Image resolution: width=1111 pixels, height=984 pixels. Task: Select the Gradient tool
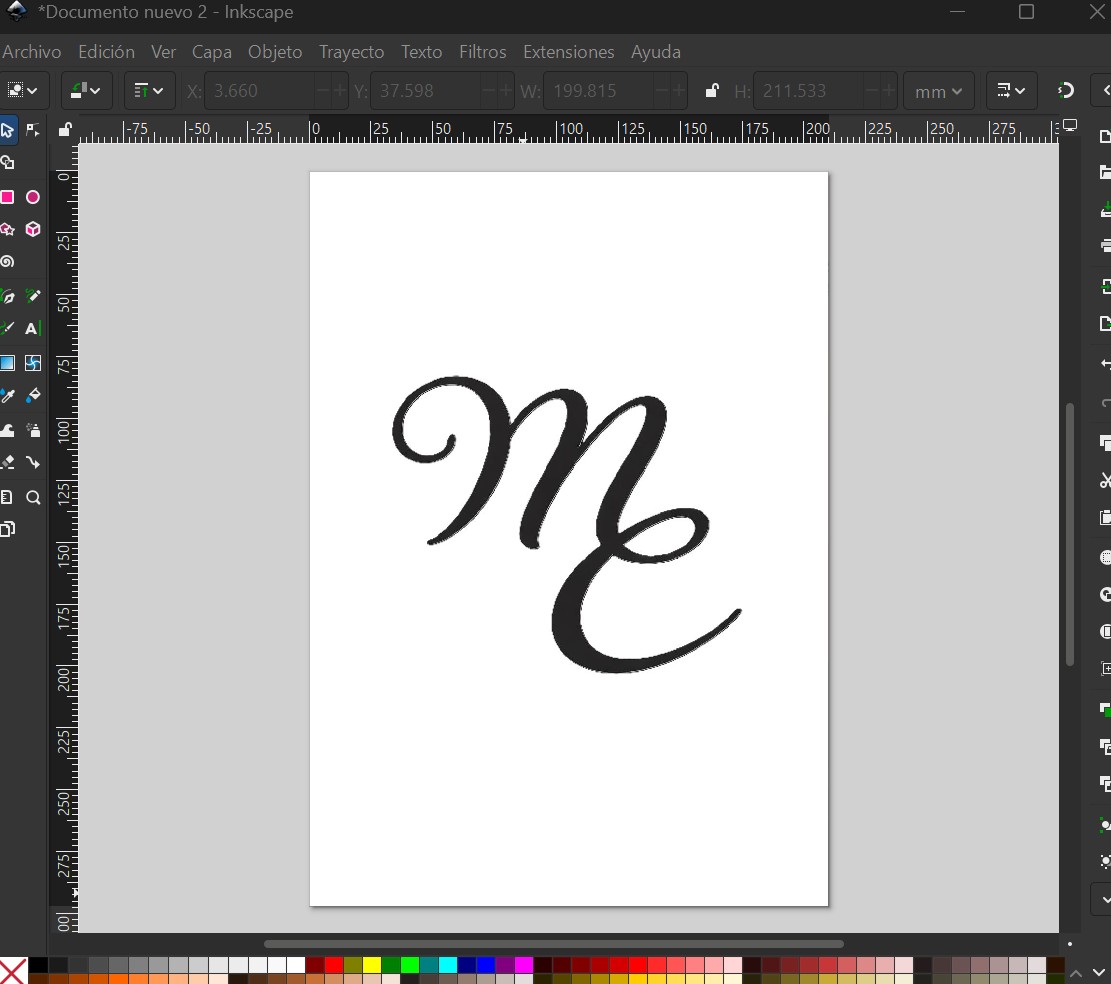(8, 363)
